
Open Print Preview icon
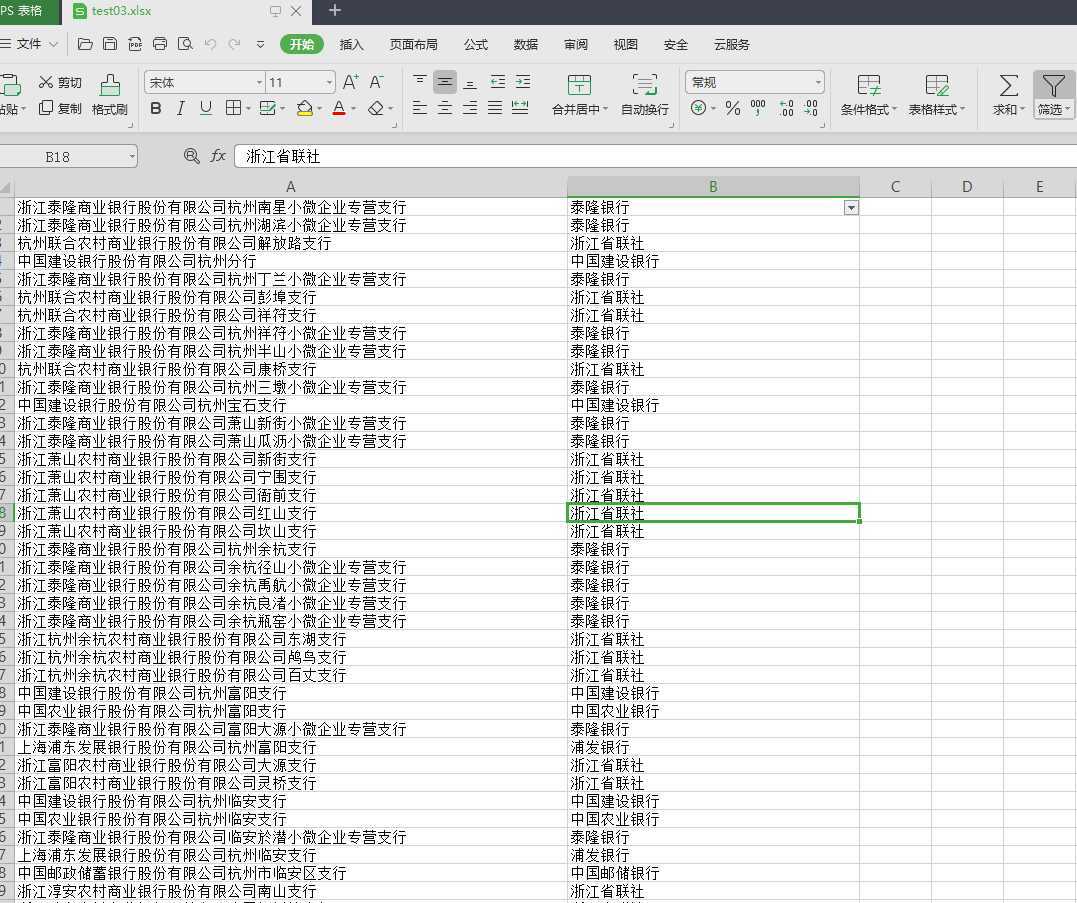tap(185, 44)
